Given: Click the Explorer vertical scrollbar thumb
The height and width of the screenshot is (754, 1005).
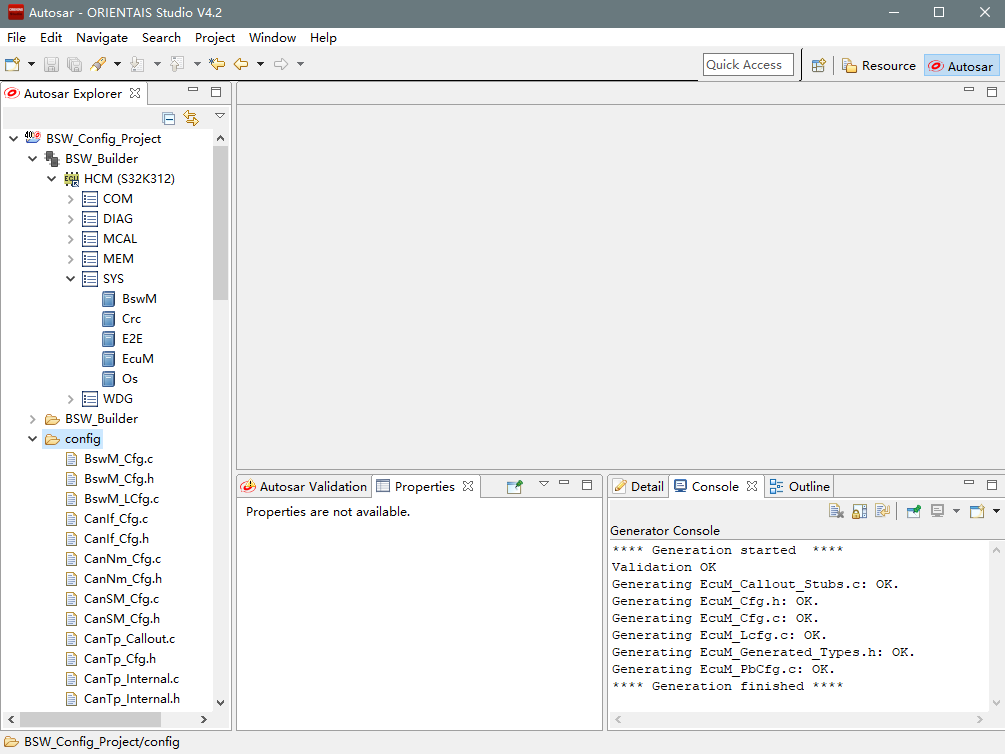Looking at the screenshot, I should [221, 222].
